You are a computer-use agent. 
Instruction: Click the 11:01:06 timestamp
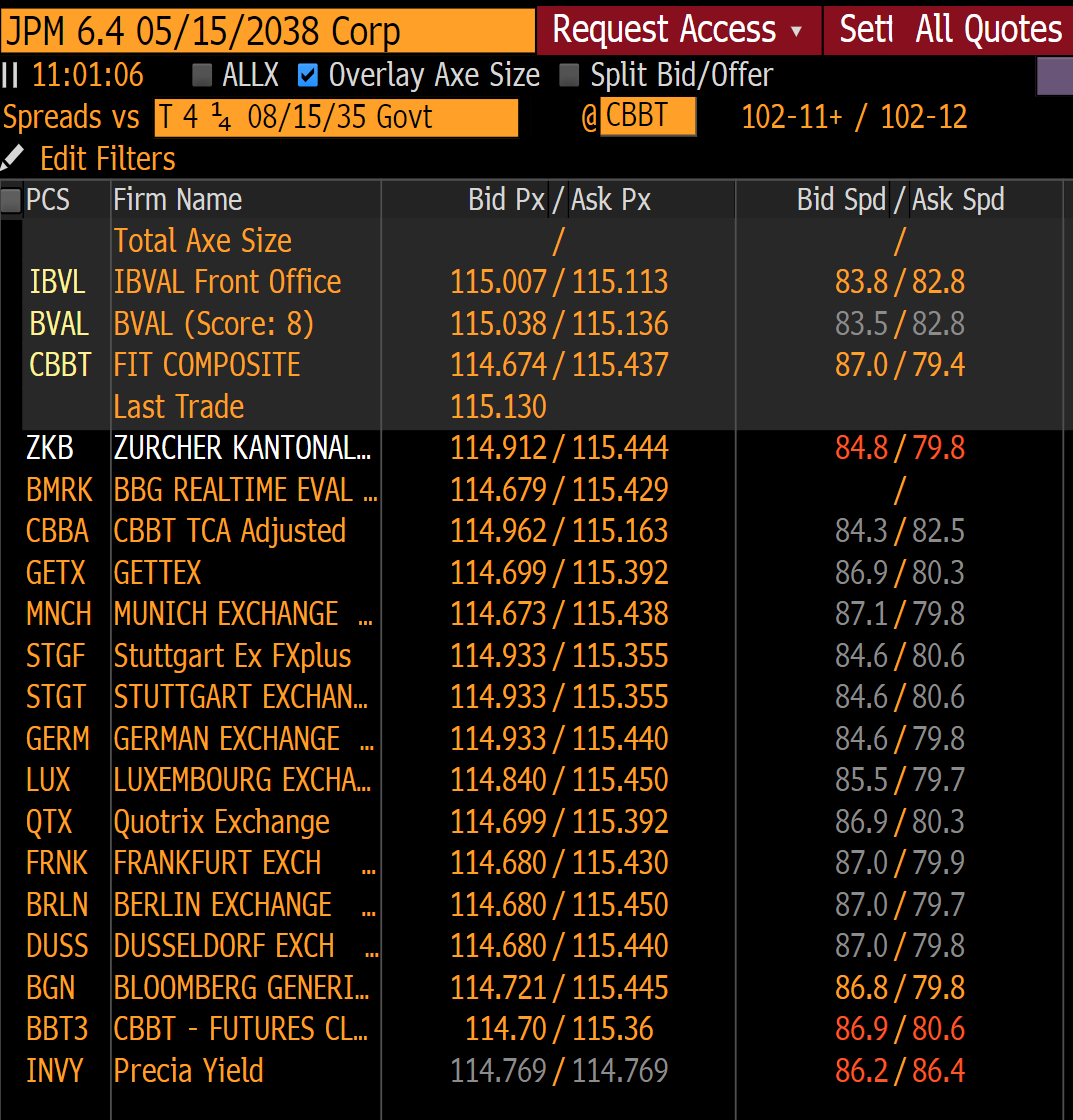coord(88,75)
